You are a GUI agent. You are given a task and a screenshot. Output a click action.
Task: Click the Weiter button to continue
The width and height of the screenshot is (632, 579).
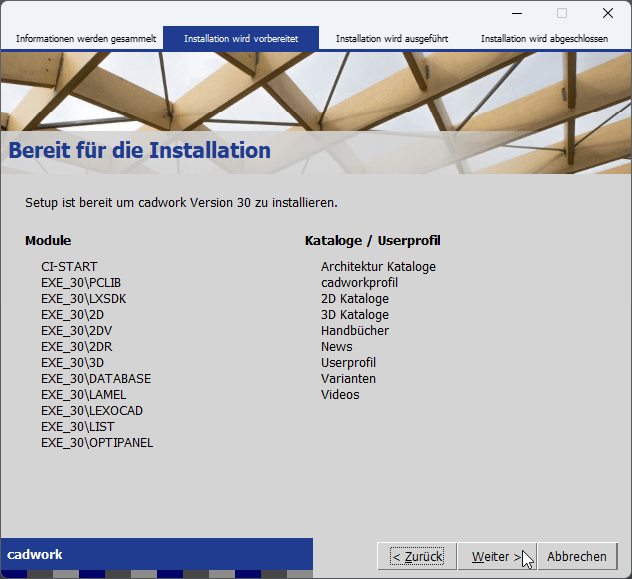pos(497,556)
